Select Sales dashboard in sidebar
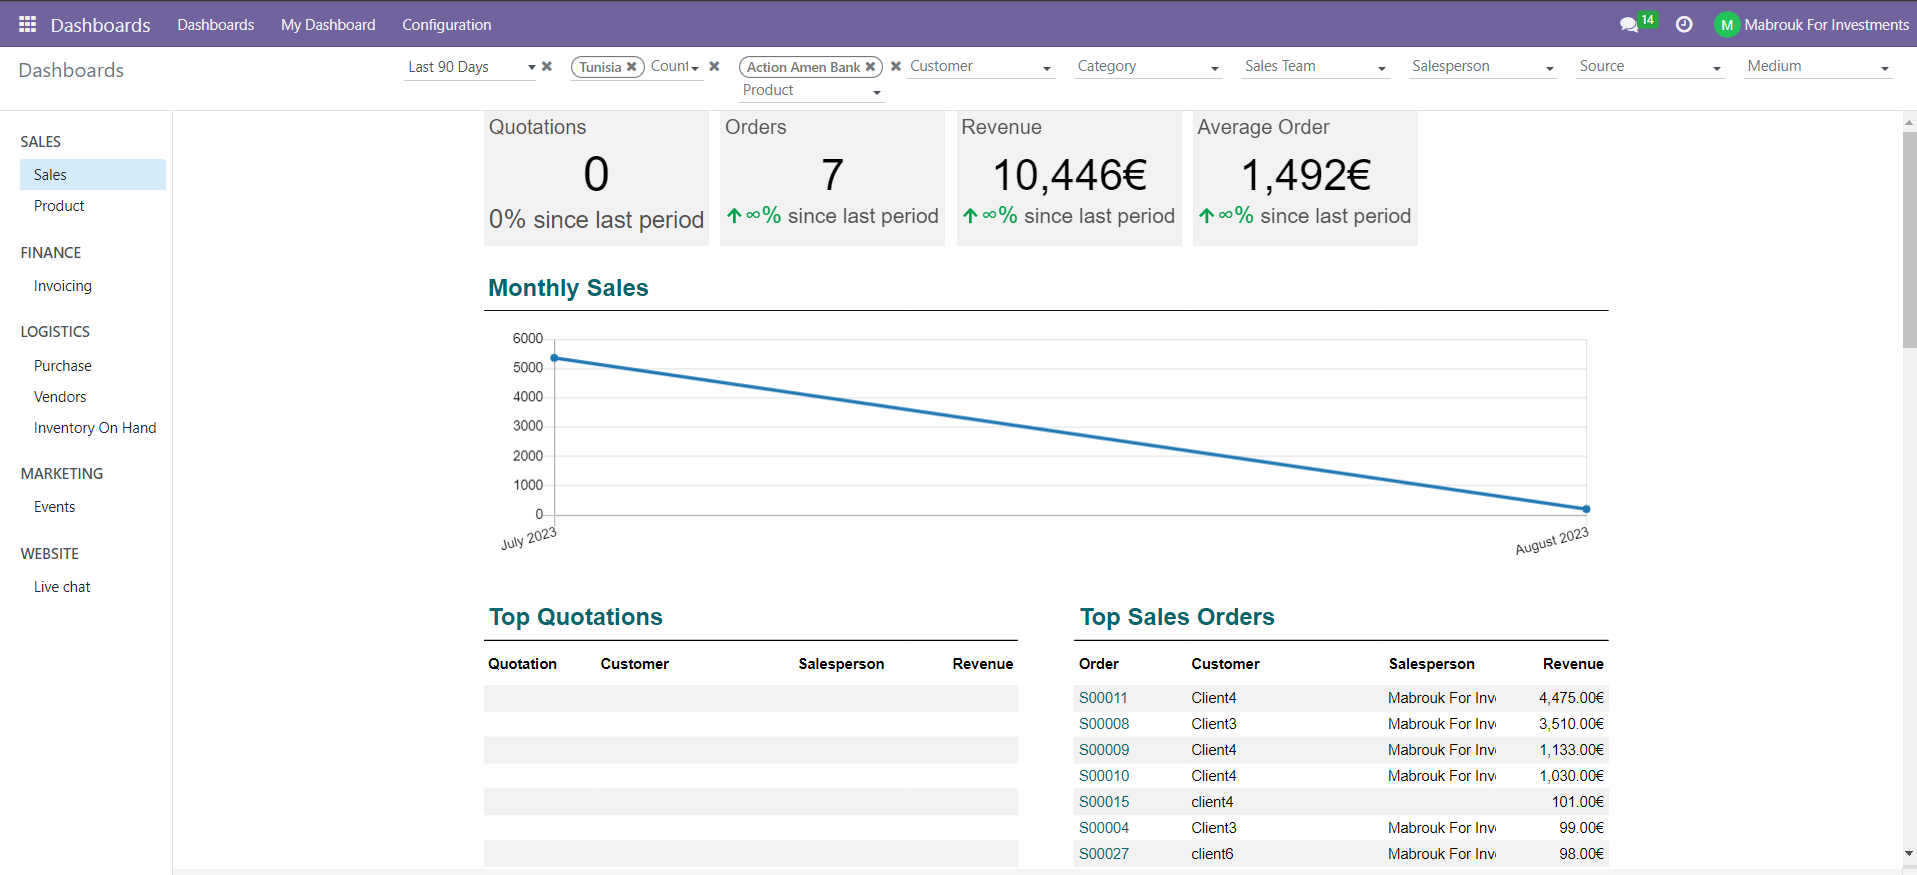 pyautogui.click(x=93, y=175)
